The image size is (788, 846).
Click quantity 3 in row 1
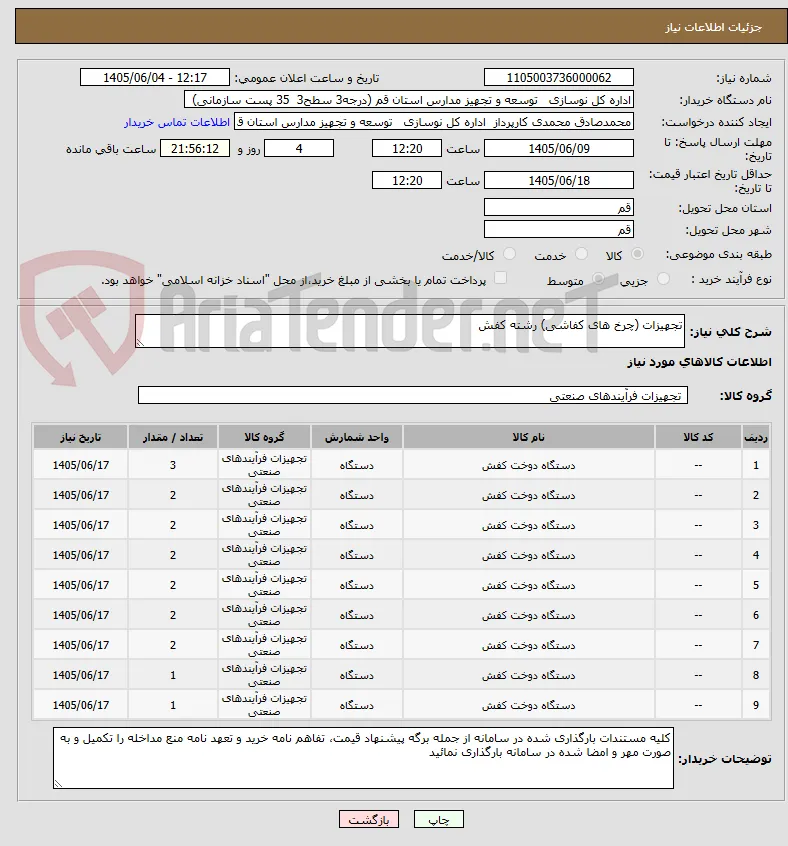173,465
